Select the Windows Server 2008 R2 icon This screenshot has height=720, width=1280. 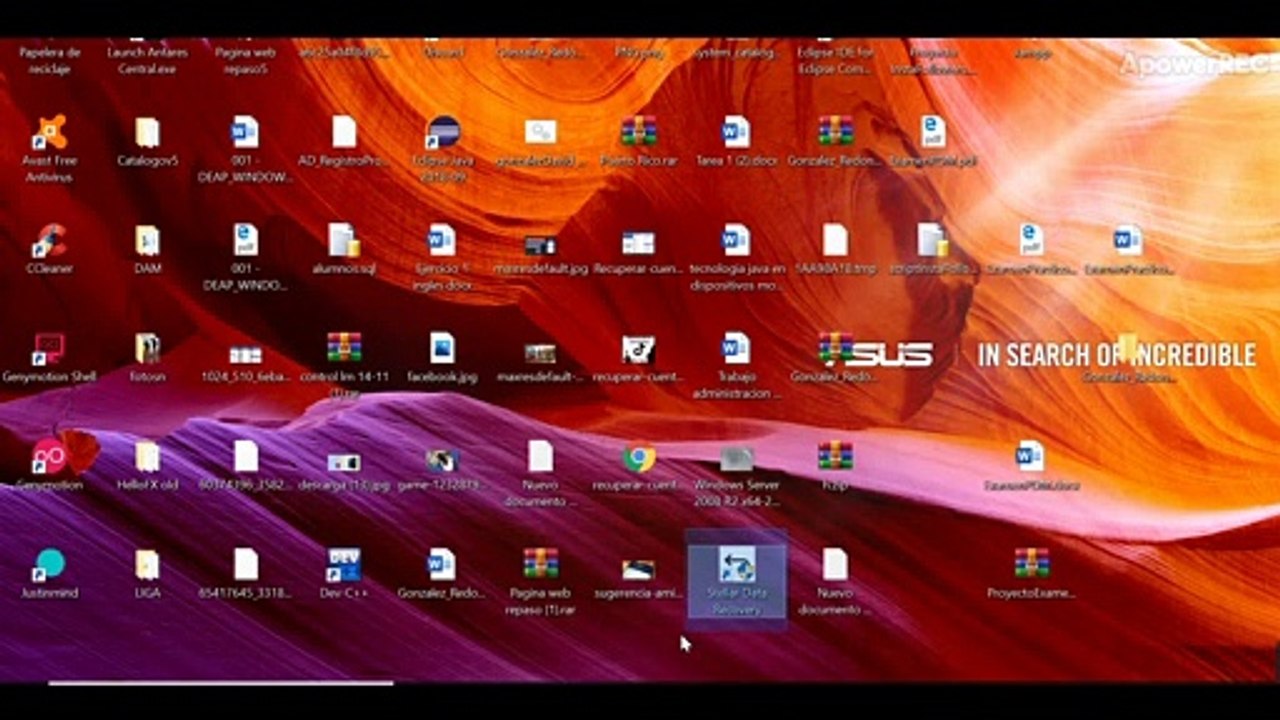coord(737,476)
